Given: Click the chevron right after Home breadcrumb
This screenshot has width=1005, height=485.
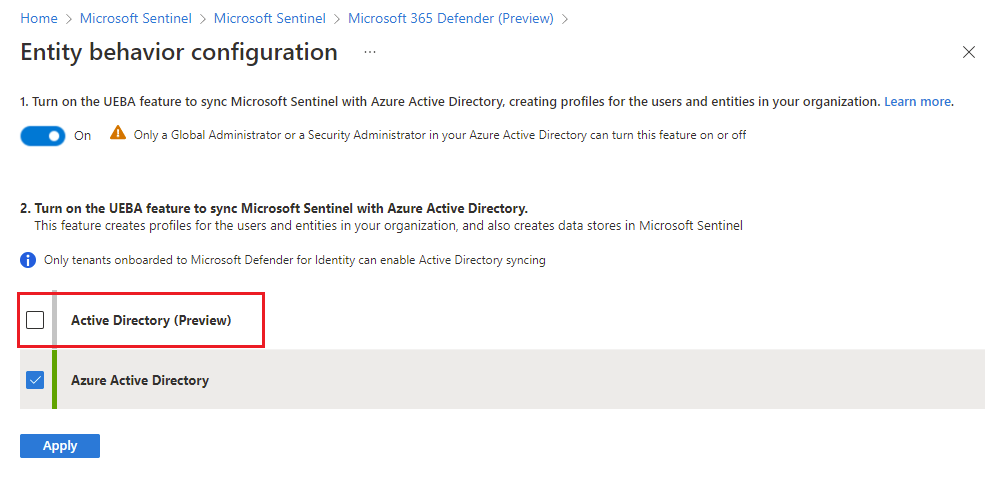Looking at the screenshot, I should click(x=69, y=19).
